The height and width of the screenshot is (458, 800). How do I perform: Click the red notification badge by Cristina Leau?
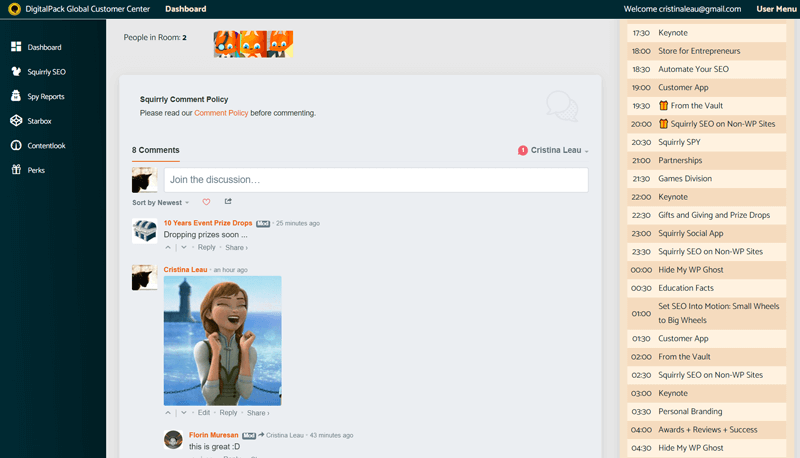pyautogui.click(x=522, y=150)
